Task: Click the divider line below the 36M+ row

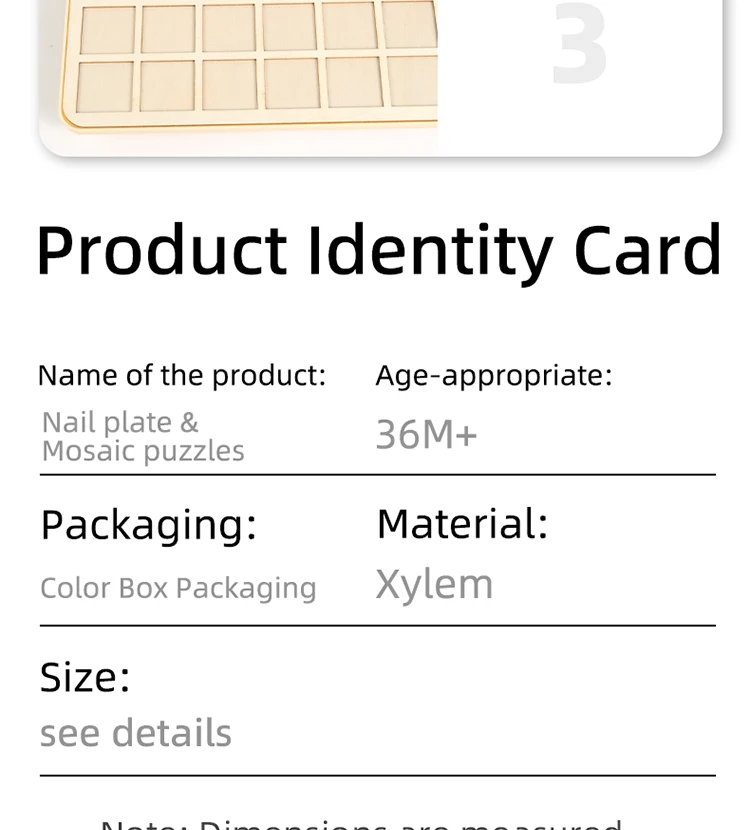Action: 378,475
